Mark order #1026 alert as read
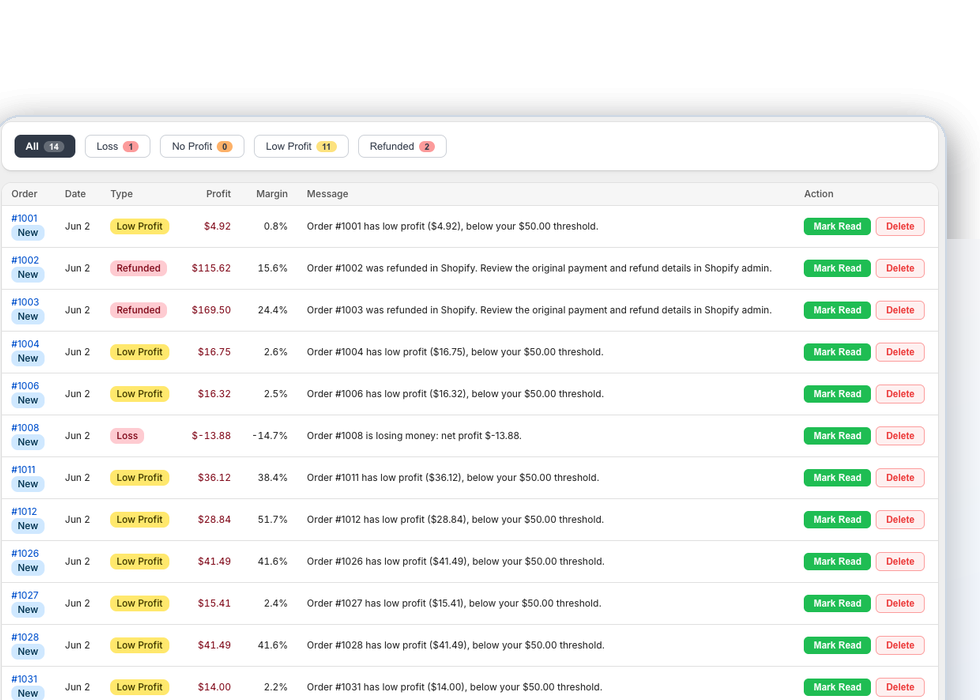 [x=837, y=561]
